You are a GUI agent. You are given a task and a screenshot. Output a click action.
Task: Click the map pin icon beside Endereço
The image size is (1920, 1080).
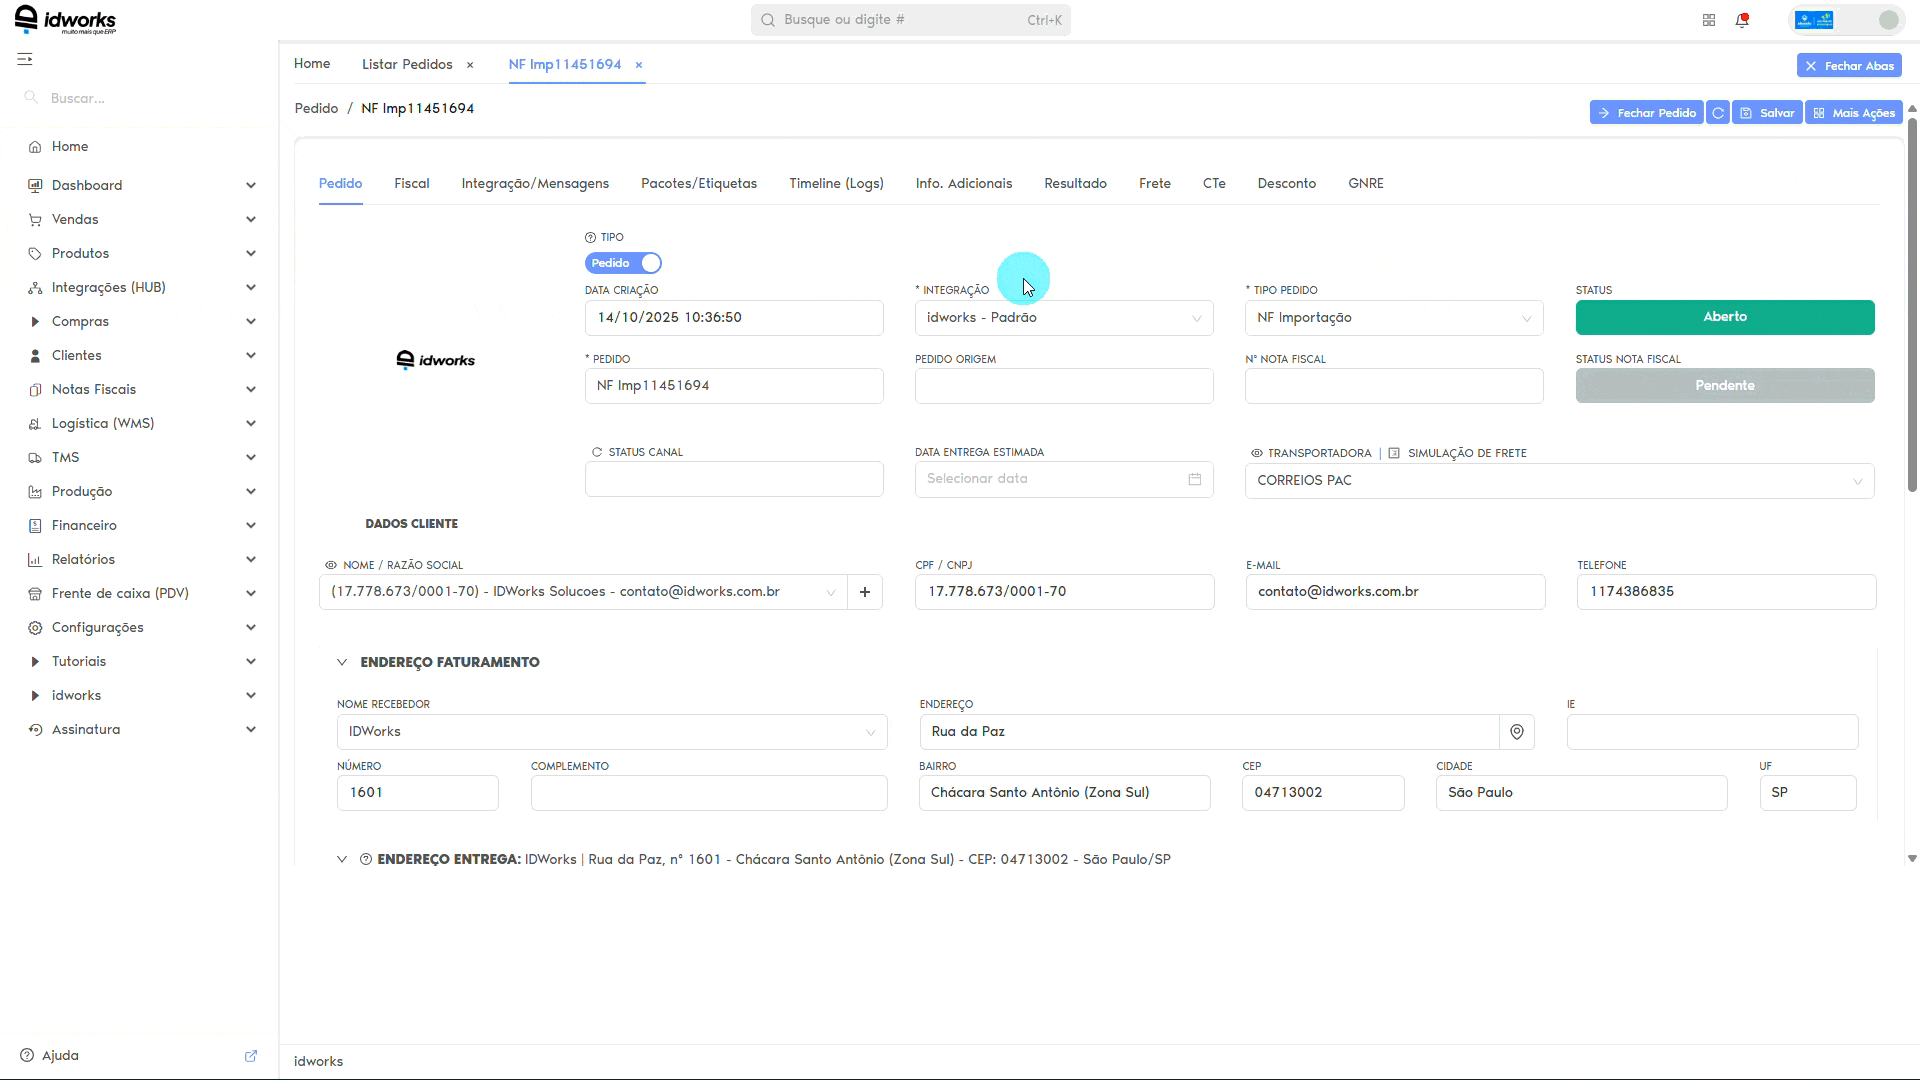(x=1517, y=732)
